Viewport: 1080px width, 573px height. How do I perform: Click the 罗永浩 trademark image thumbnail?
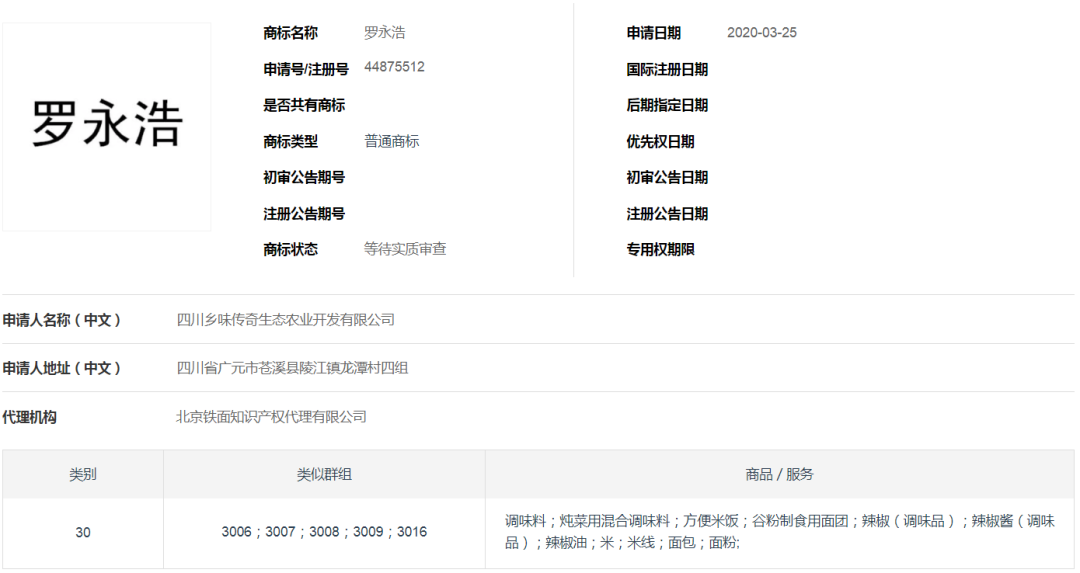coord(107,127)
